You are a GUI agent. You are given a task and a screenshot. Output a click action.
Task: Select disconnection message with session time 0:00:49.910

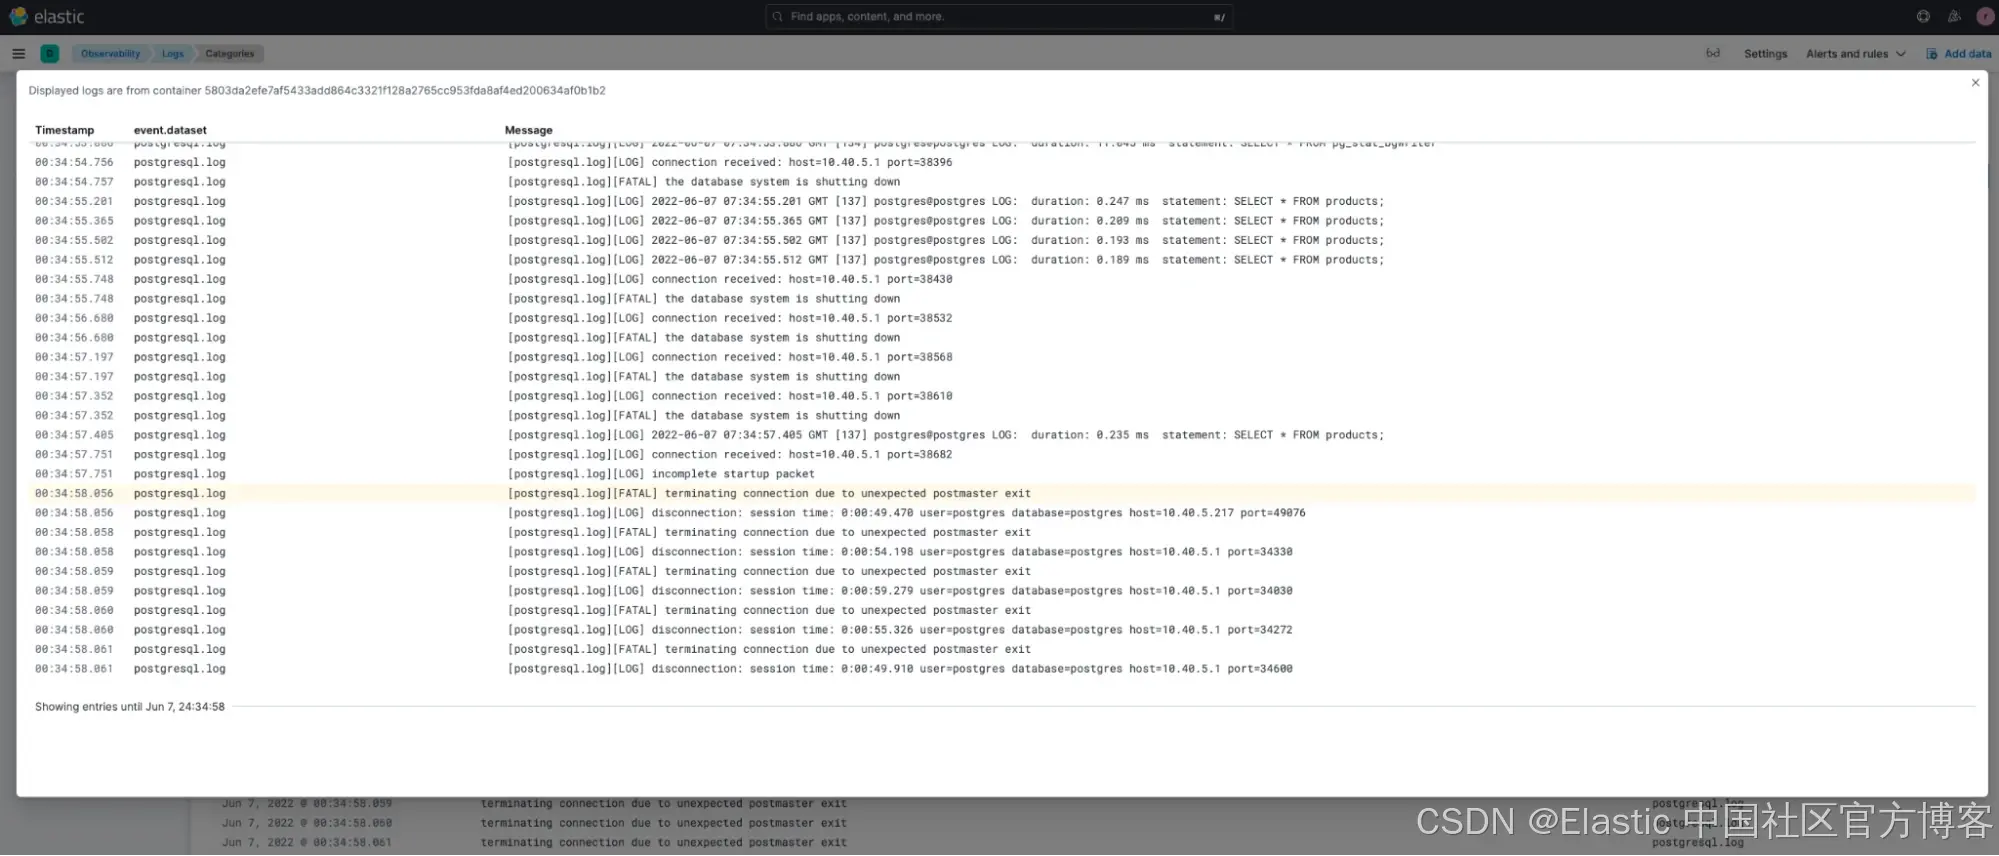(900, 669)
